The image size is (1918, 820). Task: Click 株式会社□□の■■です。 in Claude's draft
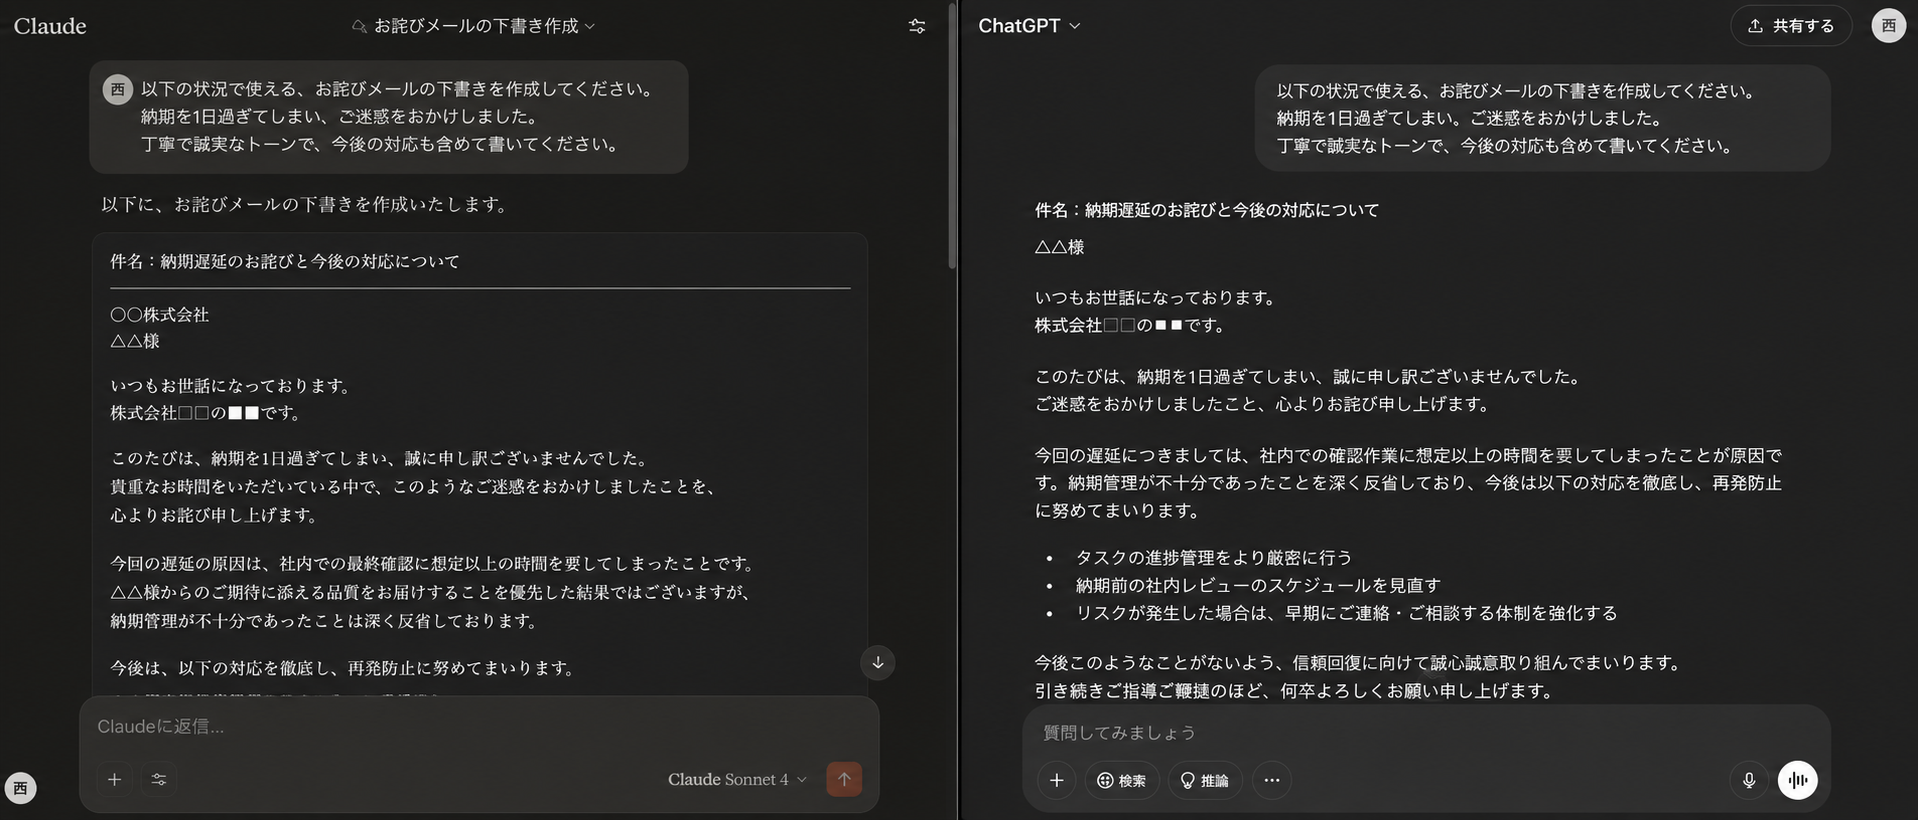point(207,412)
